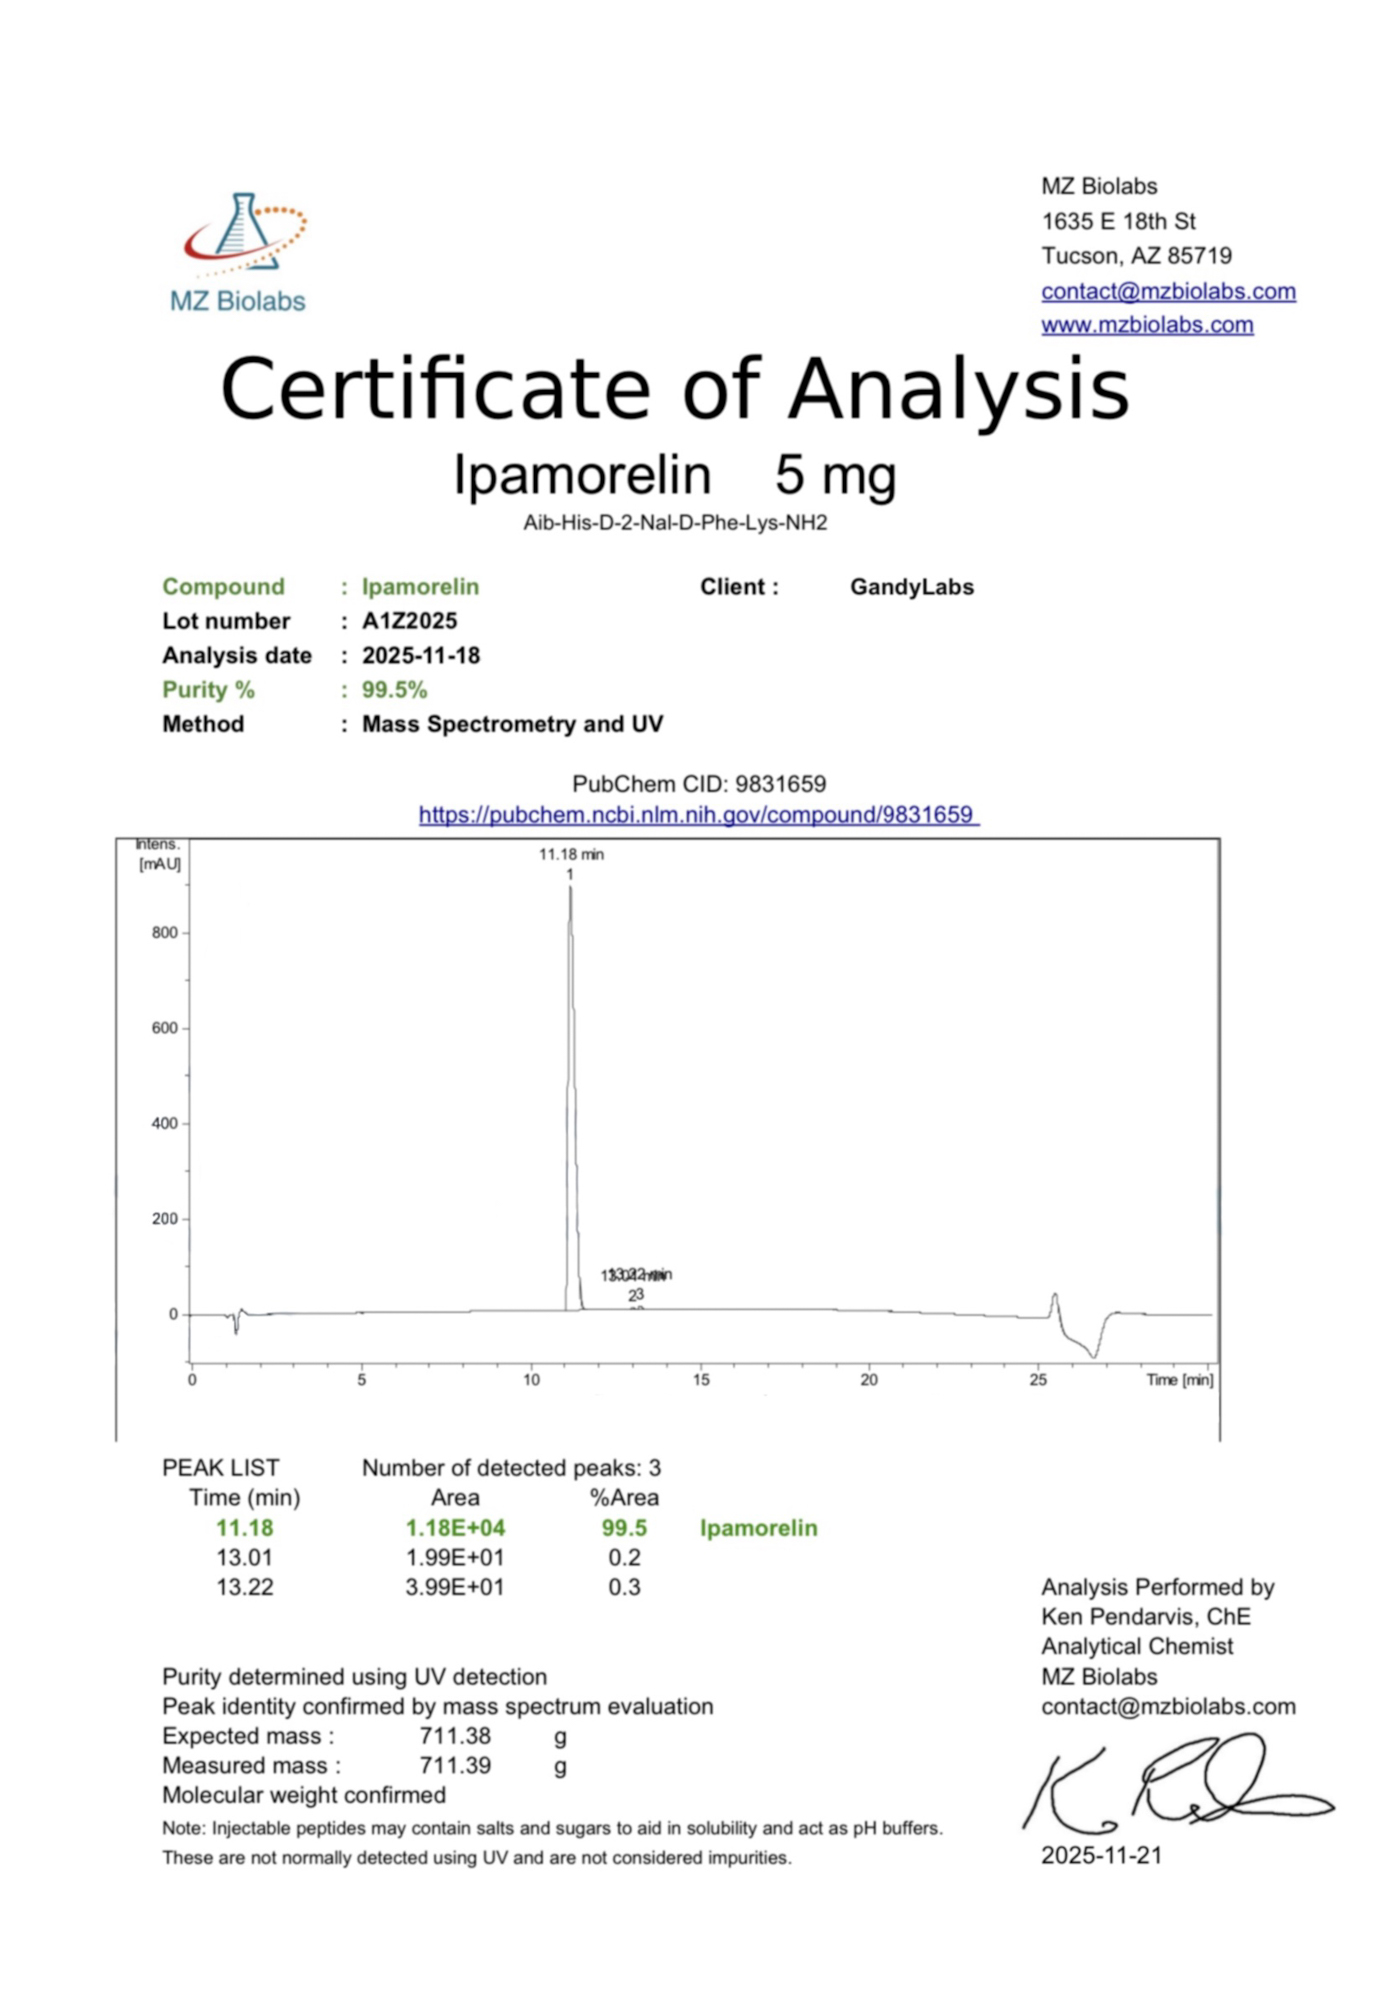Open the PubChem compound 9831659 URL
The width and height of the screenshot is (1397, 2000).
pyautogui.click(x=697, y=815)
